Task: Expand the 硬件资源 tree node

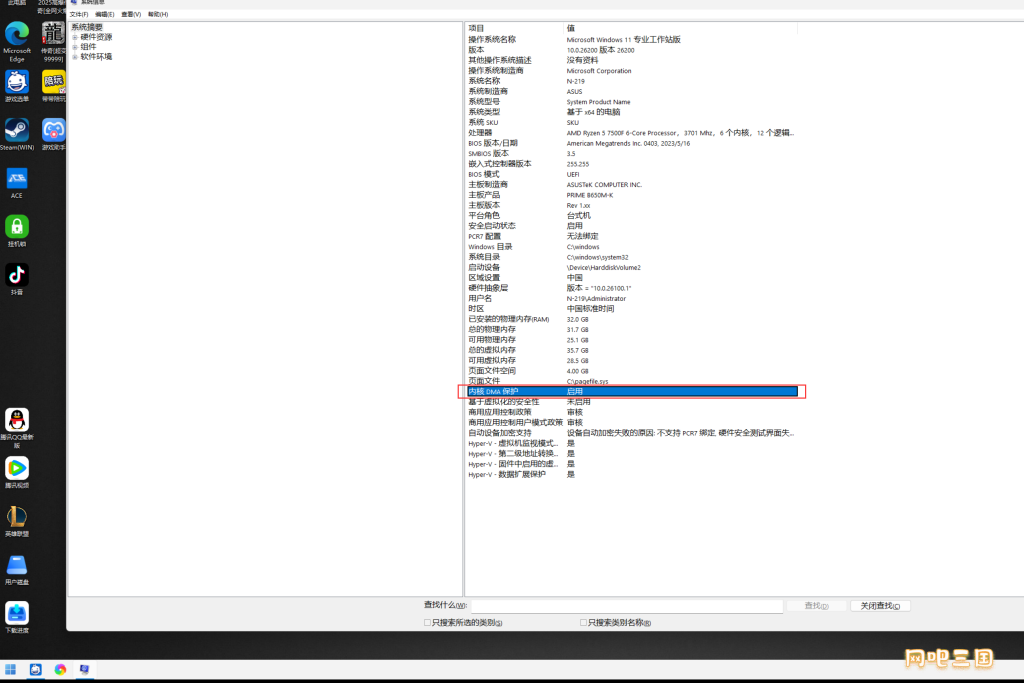Action: 75,37
